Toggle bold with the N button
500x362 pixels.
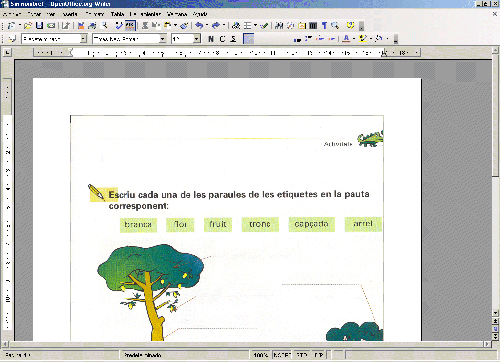tap(211, 39)
